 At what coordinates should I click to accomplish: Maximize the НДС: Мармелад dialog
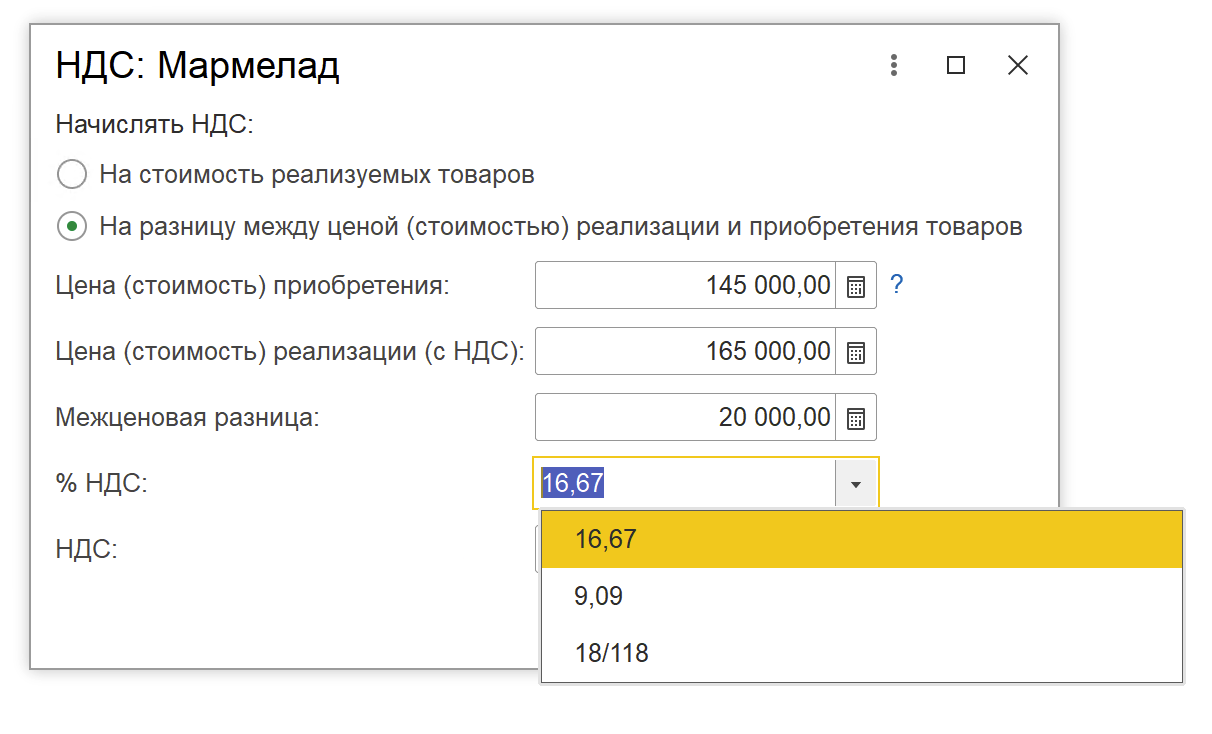pos(956,66)
